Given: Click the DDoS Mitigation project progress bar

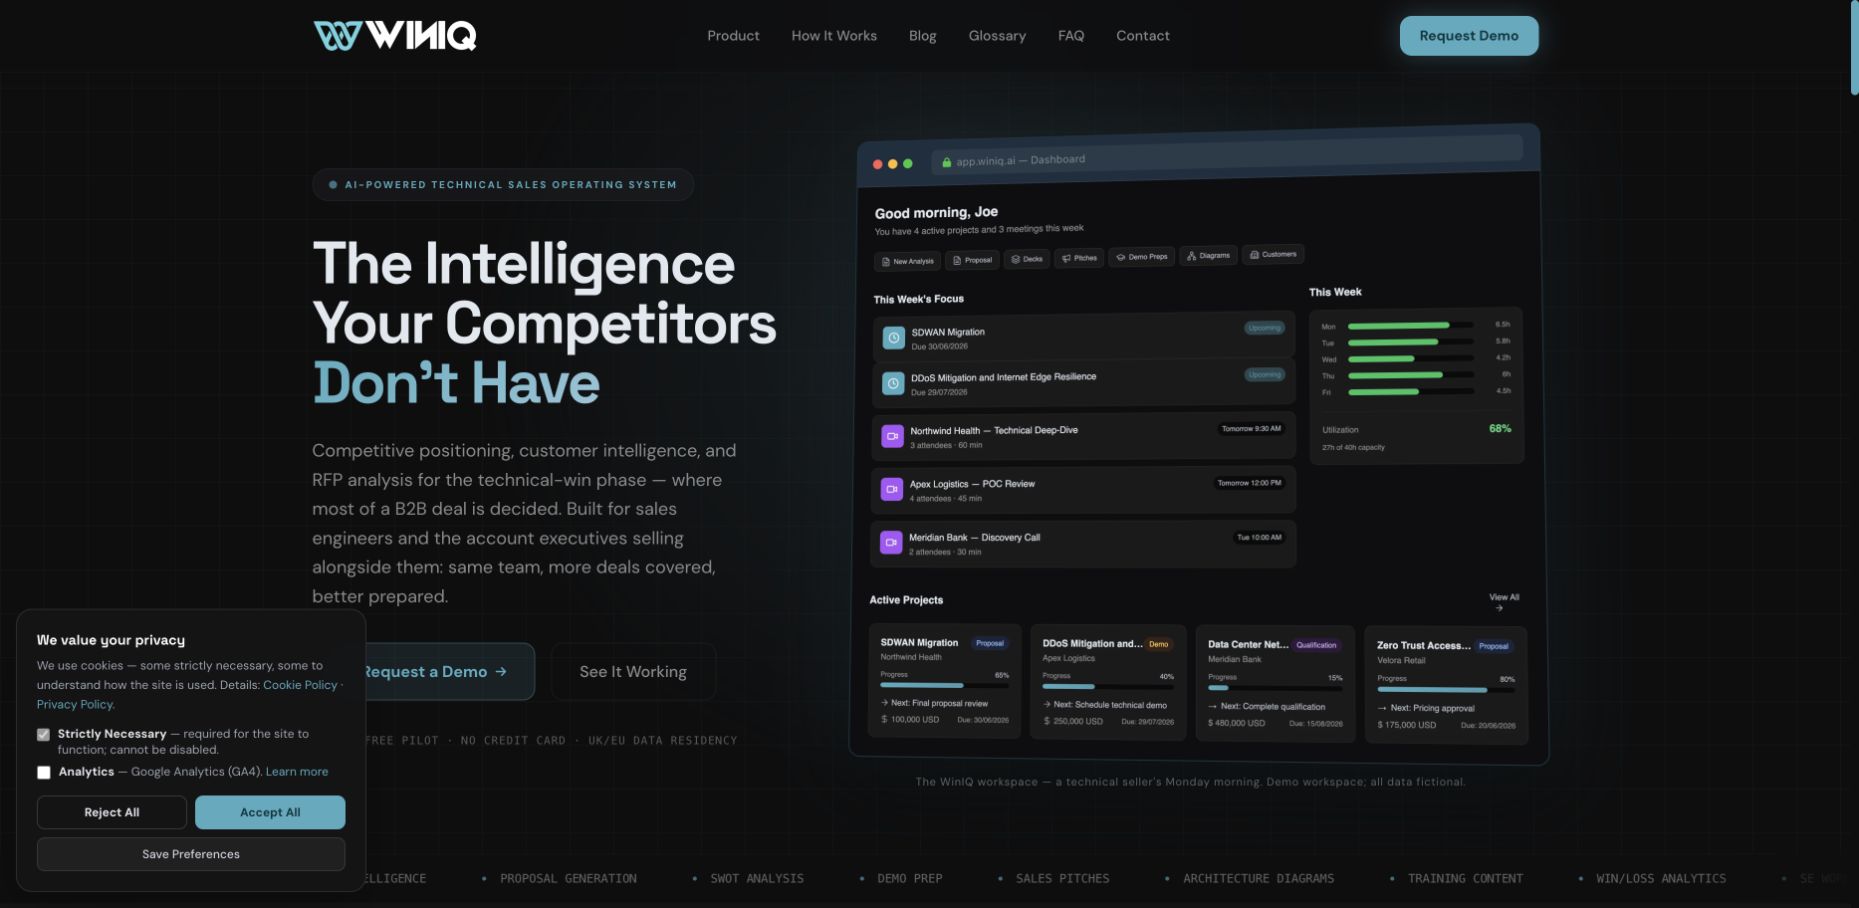Looking at the screenshot, I should 1108,687.
